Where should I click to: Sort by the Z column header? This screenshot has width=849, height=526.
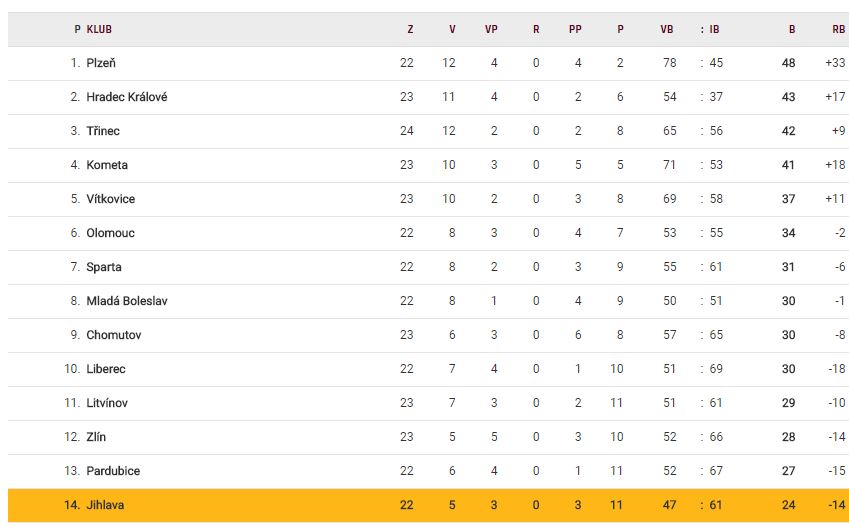410,29
